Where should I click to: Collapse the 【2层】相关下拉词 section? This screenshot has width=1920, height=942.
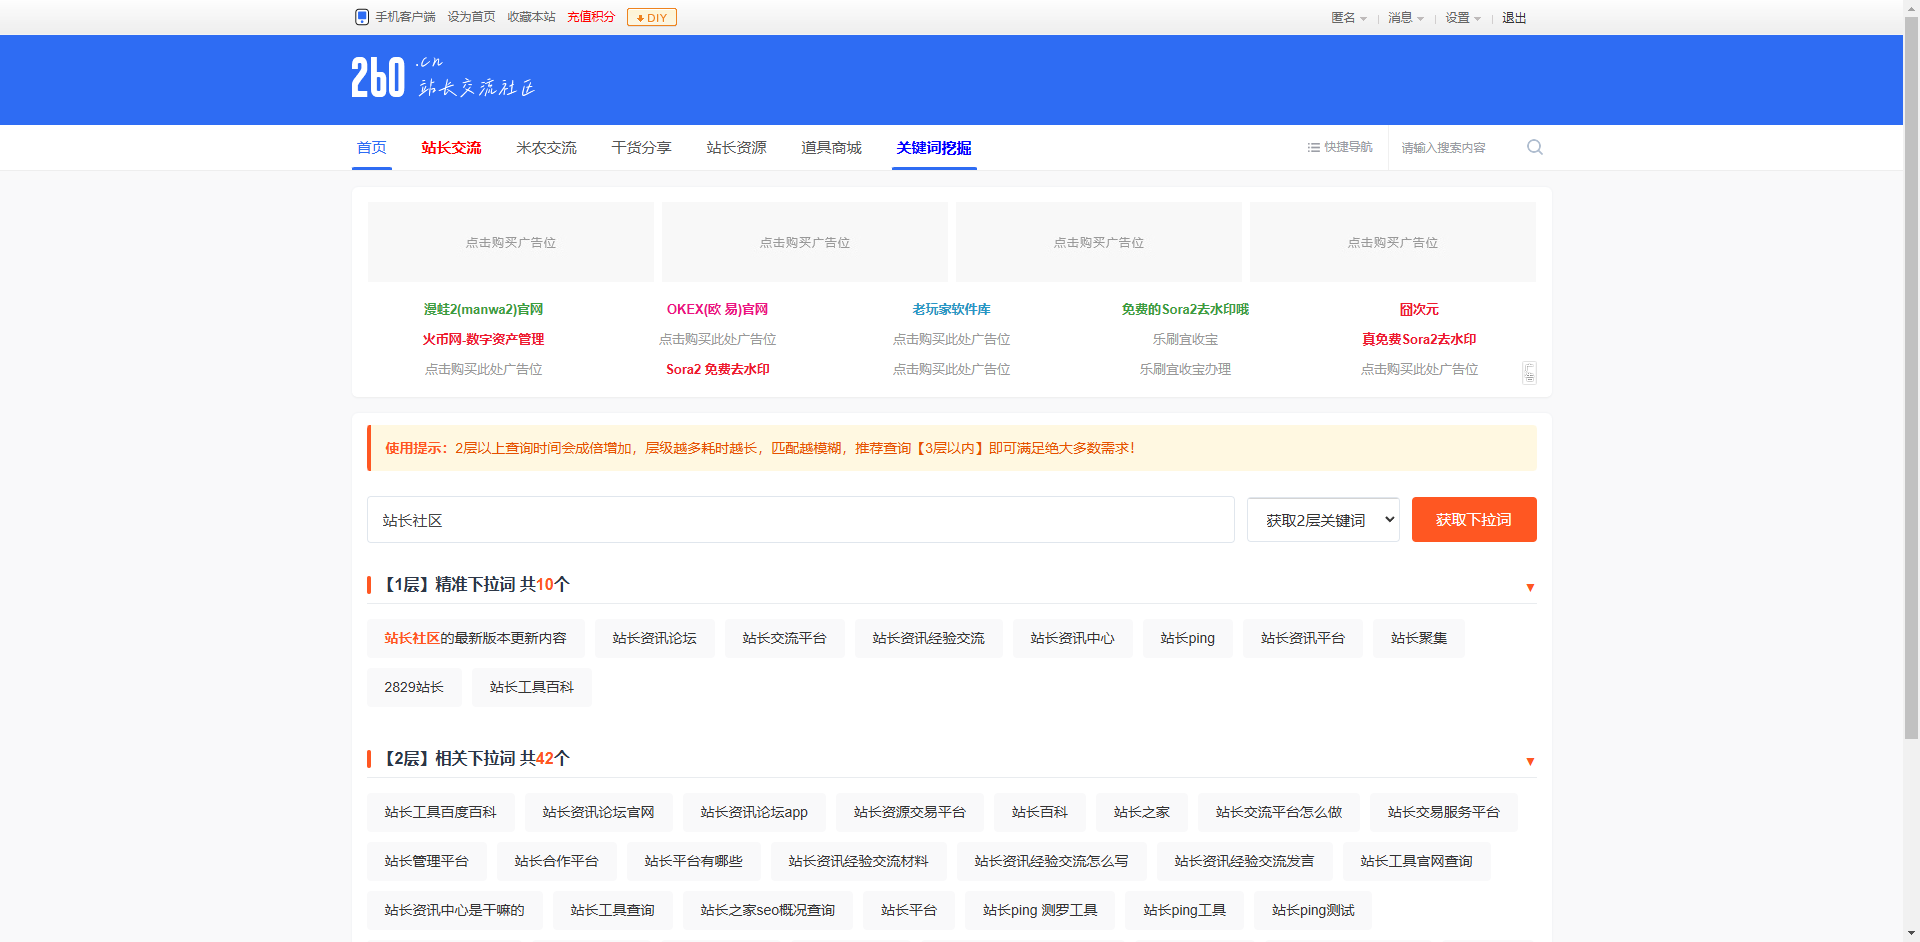pyautogui.click(x=1530, y=761)
